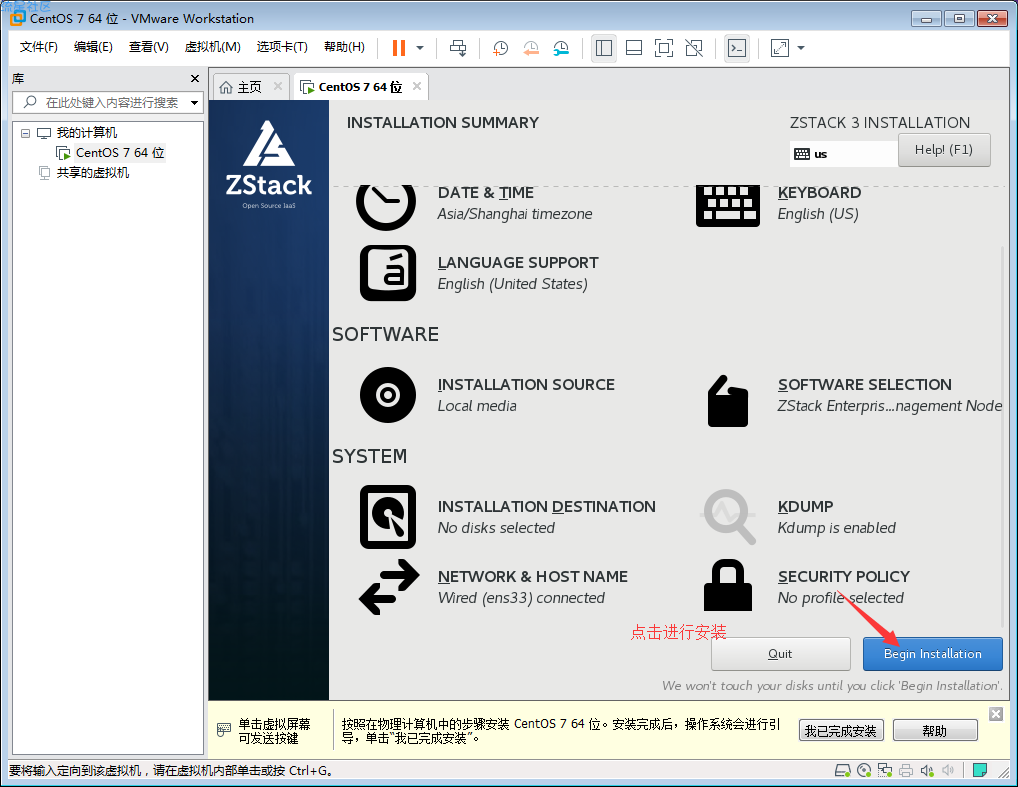Click the LANGUAGE SUPPORT heading
The image size is (1018, 787).
point(518,263)
